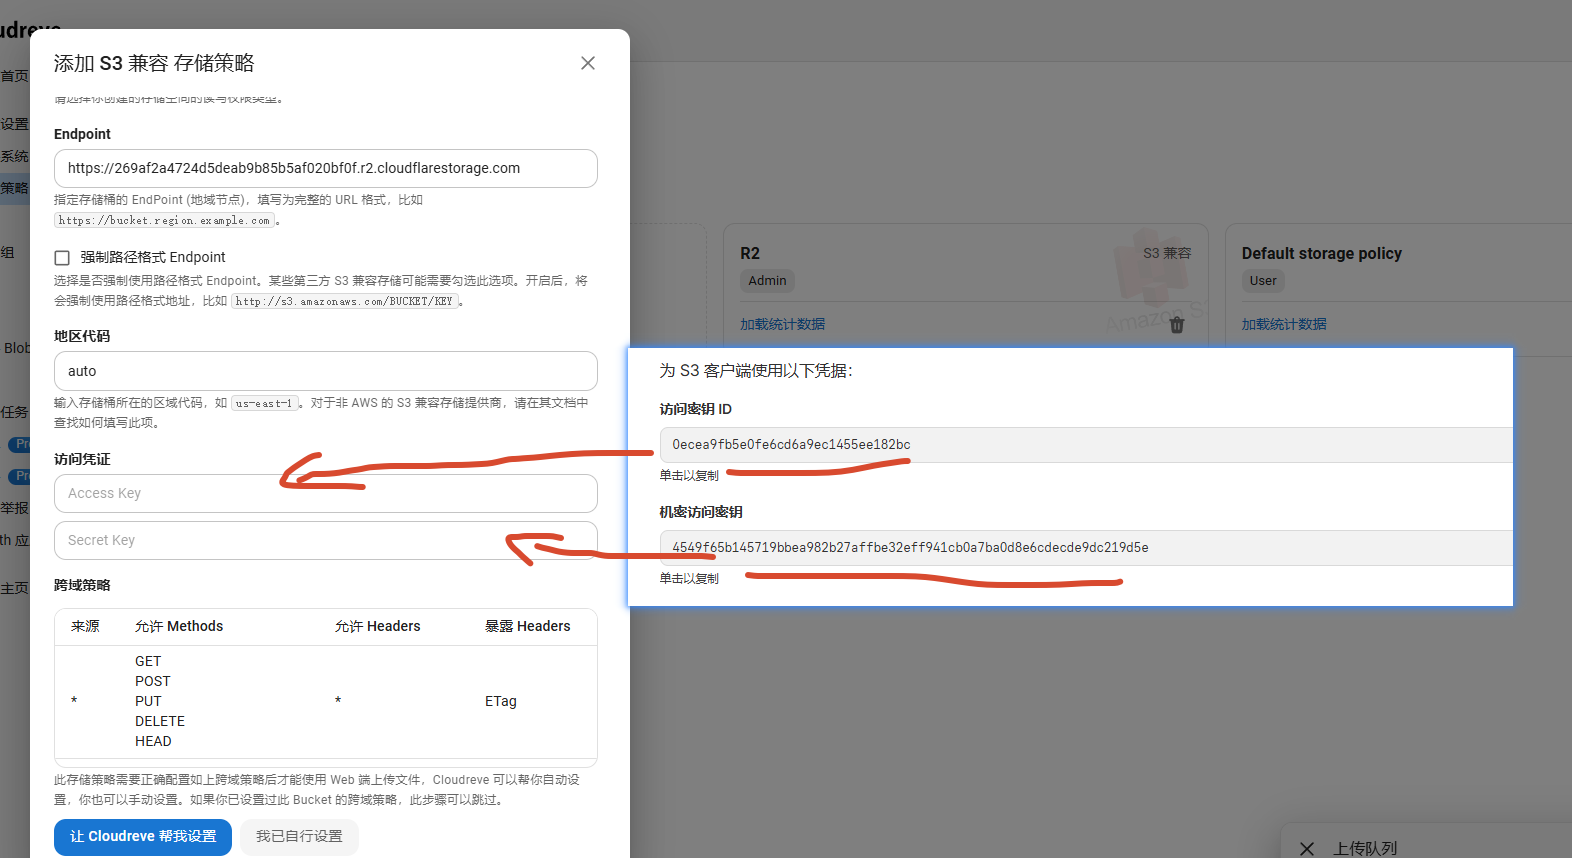Viewport: 1572px width, 858px height.
Task: Open the 设置 sidebar item
Action: 14,124
